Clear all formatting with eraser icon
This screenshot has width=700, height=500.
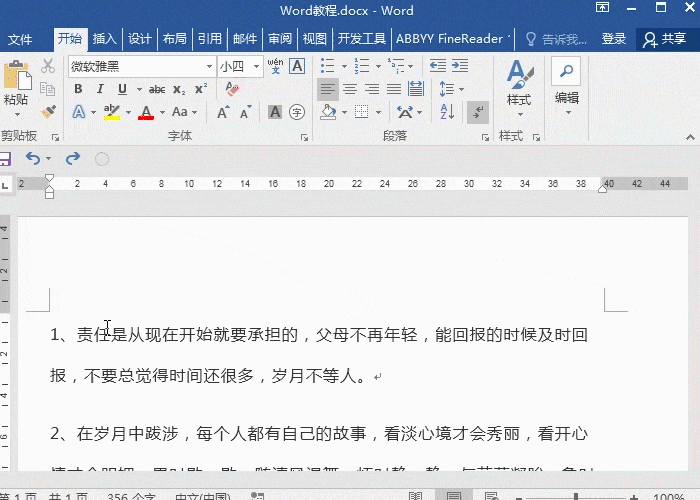click(232, 89)
